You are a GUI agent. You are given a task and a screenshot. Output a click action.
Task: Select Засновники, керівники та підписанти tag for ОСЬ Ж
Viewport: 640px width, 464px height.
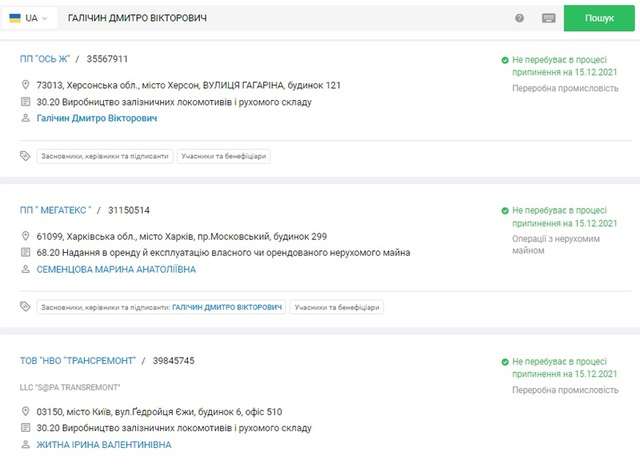105,156
